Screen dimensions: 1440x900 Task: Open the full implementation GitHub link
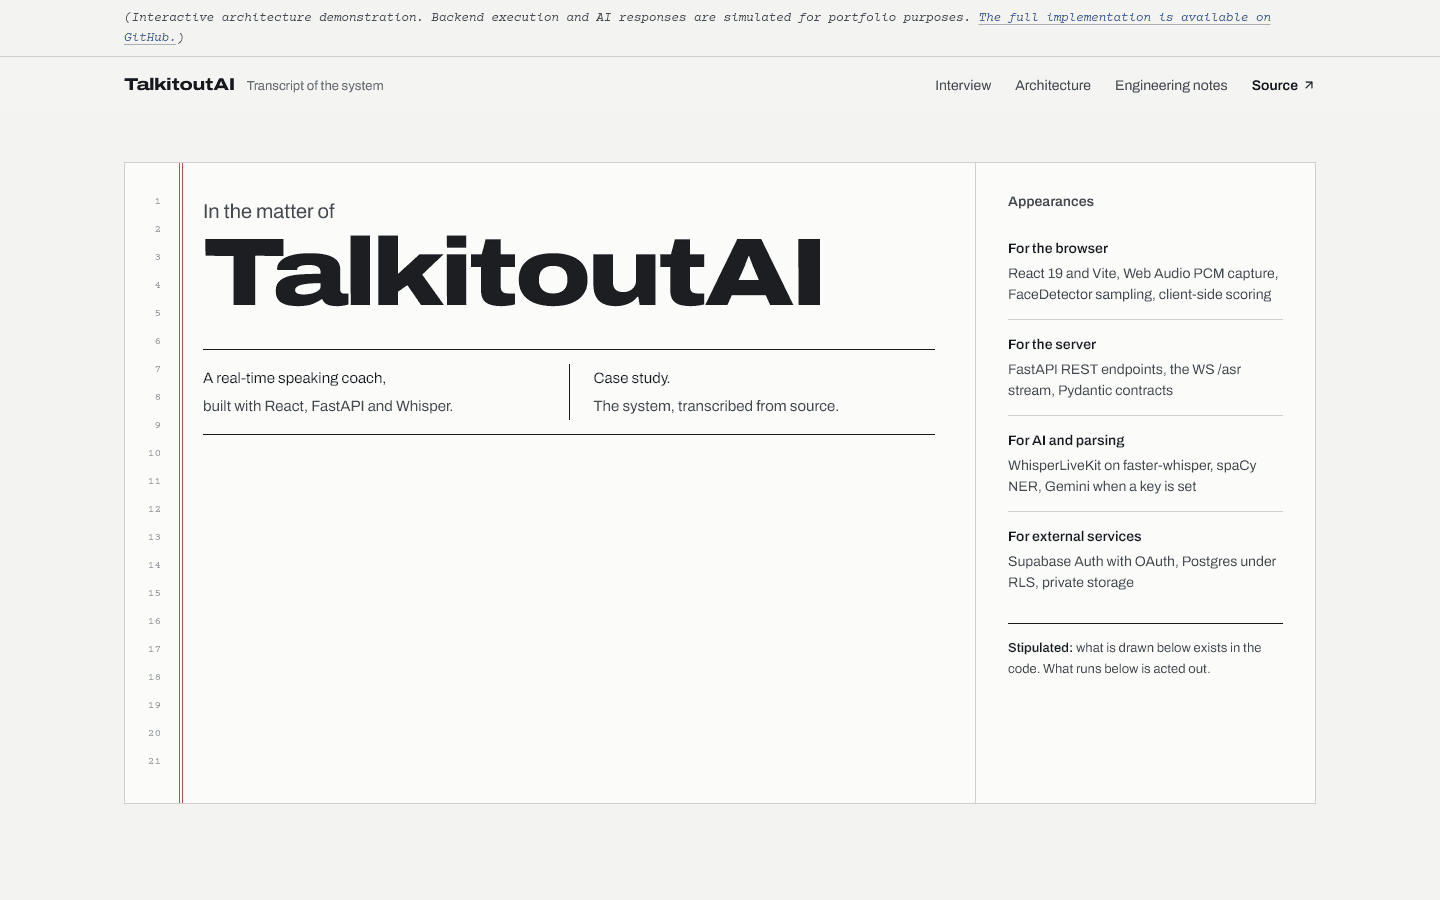1124,17
